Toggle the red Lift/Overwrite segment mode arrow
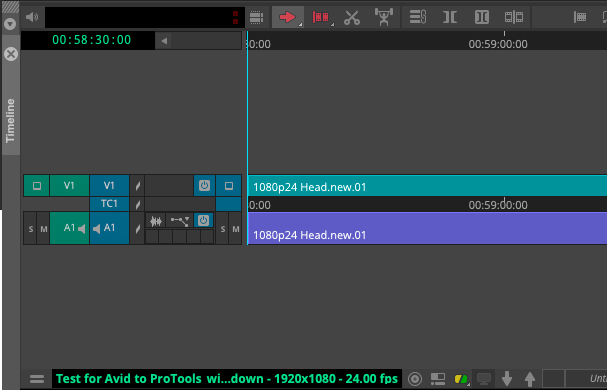Image resolution: width=607 pixels, height=390 pixels. (x=288, y=17)
